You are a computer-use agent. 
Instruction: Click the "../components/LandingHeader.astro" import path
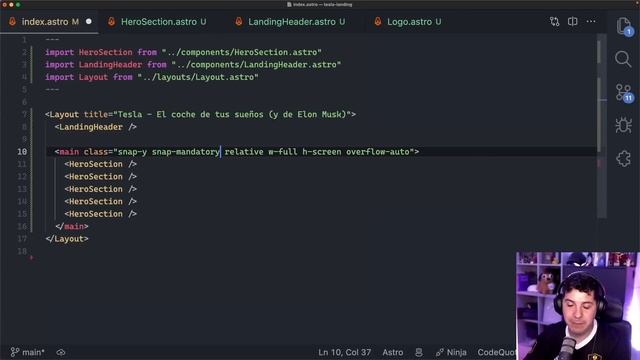point(256,64)
